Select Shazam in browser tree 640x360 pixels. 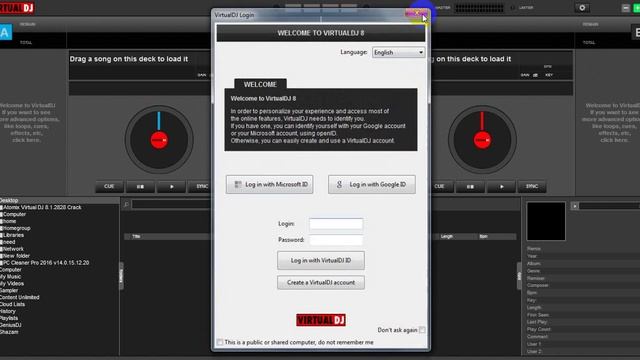click(9, 332)
